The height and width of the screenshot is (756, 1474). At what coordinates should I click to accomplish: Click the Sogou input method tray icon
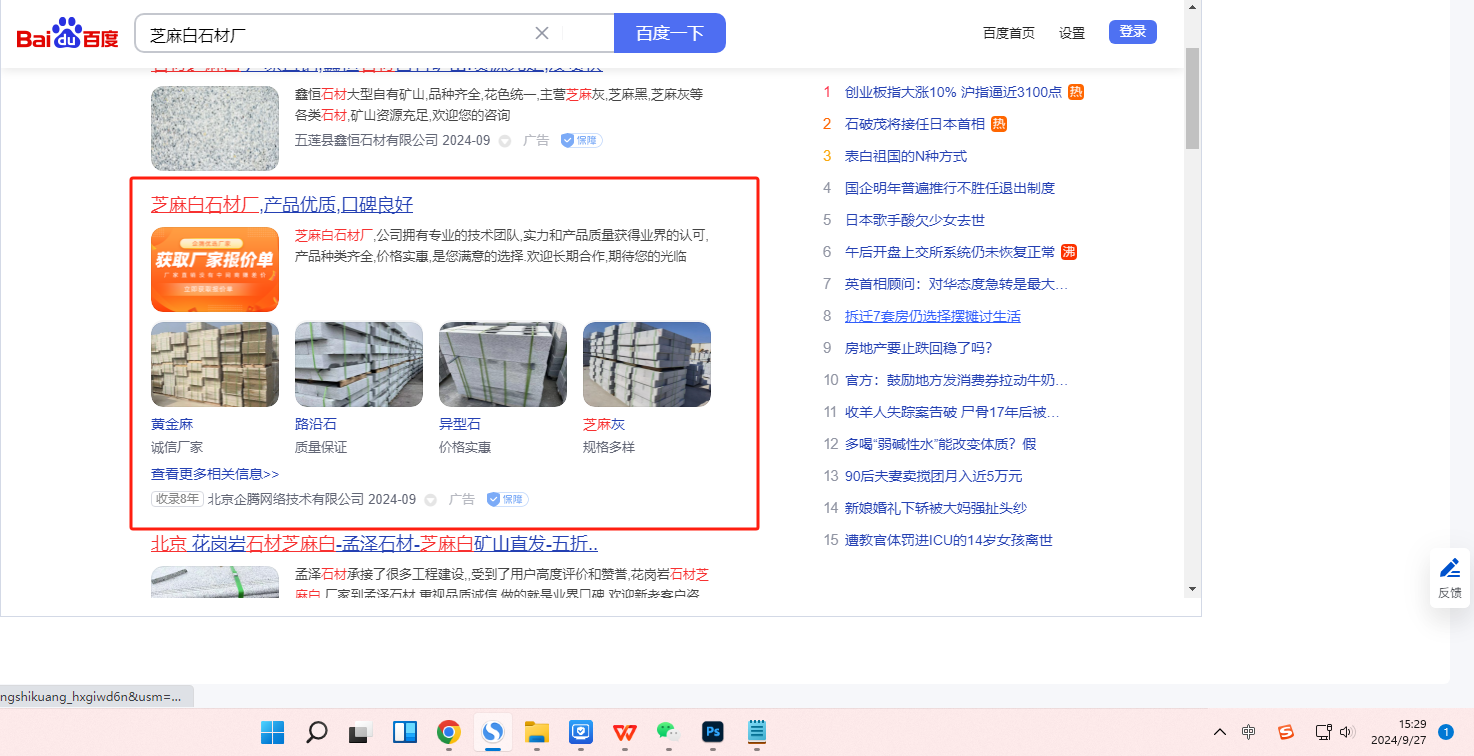1286,732
